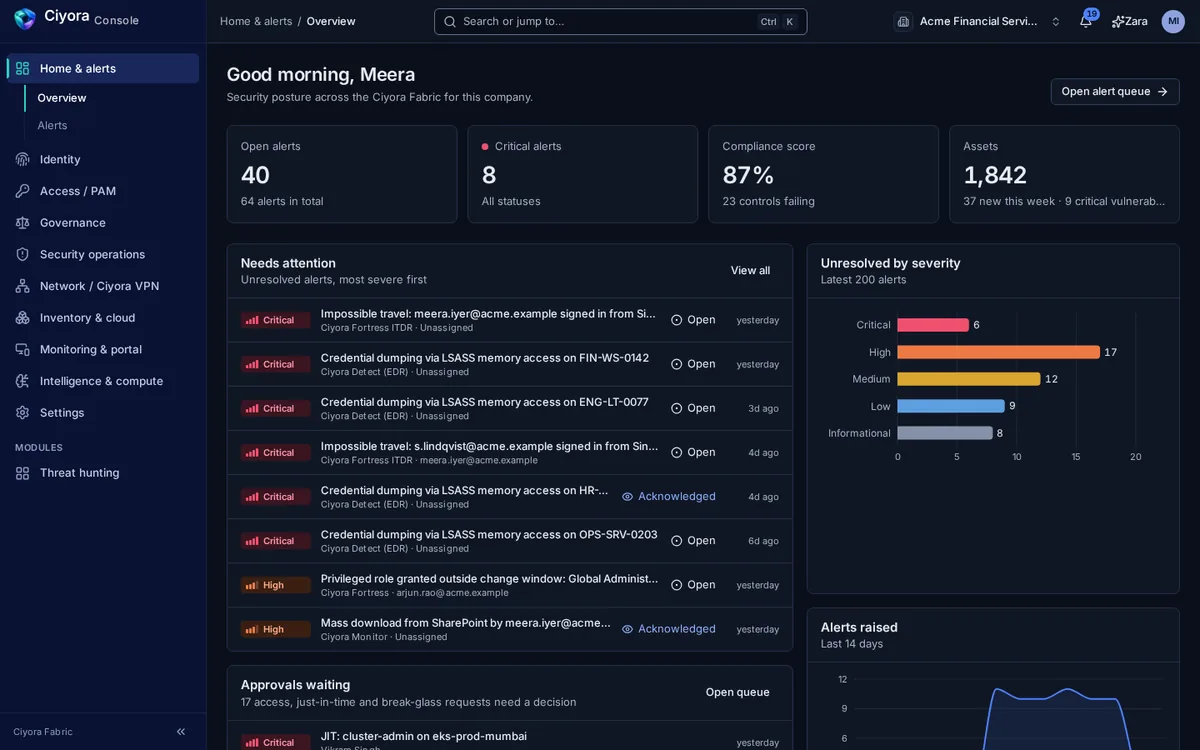Click the Acme company building icon
Viewport: 1200px width, 750px height.
coord(903,21)
